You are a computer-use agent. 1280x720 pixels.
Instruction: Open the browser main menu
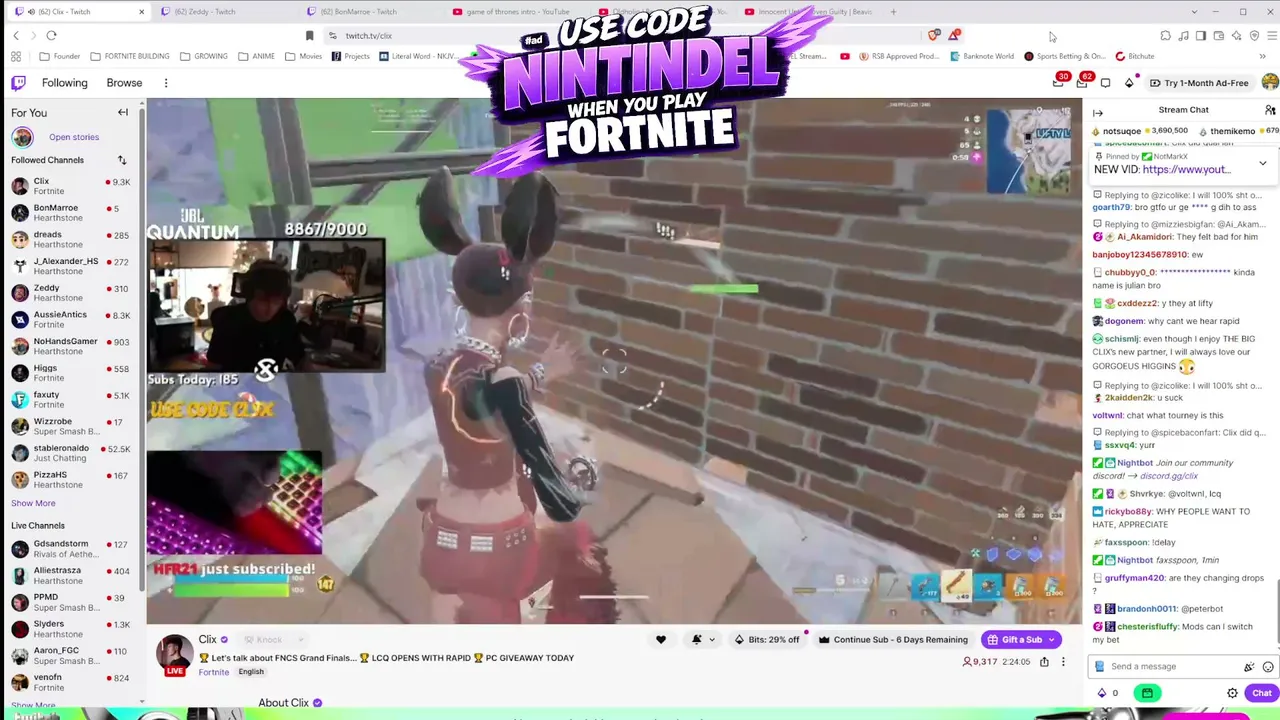pyautogui.click(x=1271, y=36)
